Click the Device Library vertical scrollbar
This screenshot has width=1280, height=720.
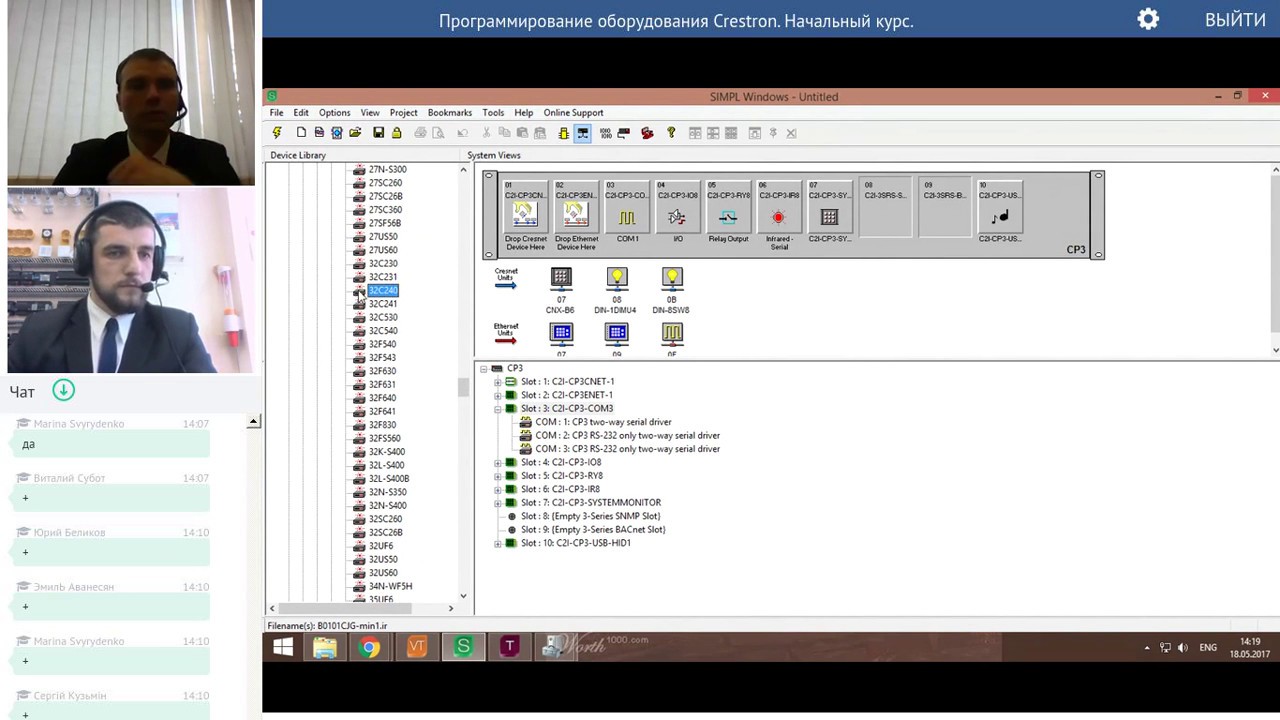tap(463, 388)
